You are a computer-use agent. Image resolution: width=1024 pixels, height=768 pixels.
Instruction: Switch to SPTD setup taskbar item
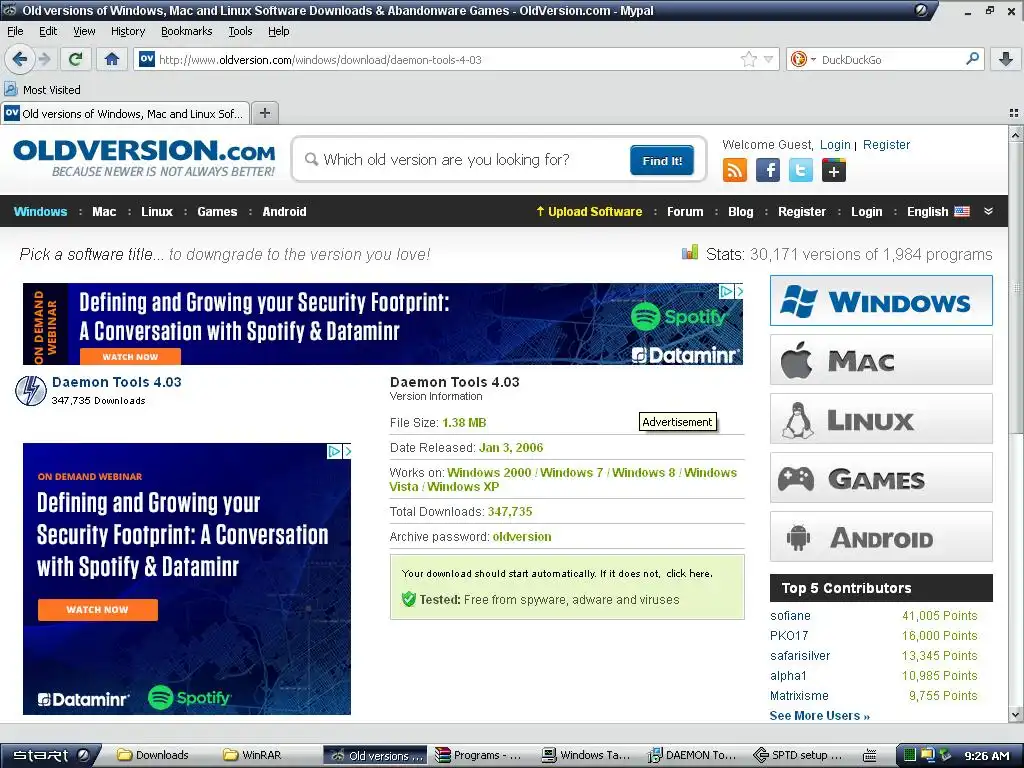(x=797, y=755)
